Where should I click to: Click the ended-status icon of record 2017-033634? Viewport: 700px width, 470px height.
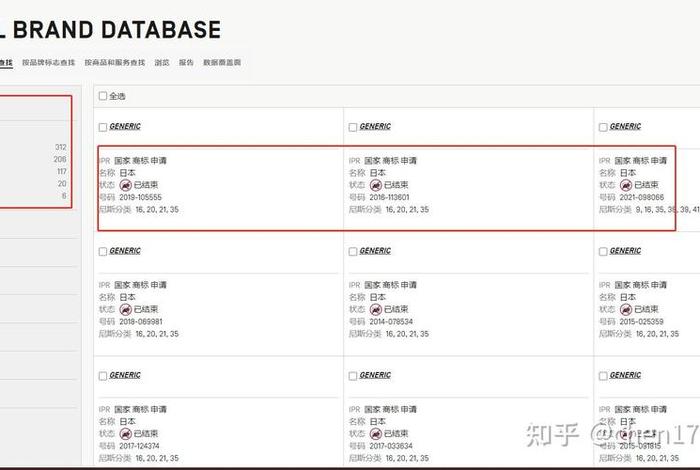376,433
